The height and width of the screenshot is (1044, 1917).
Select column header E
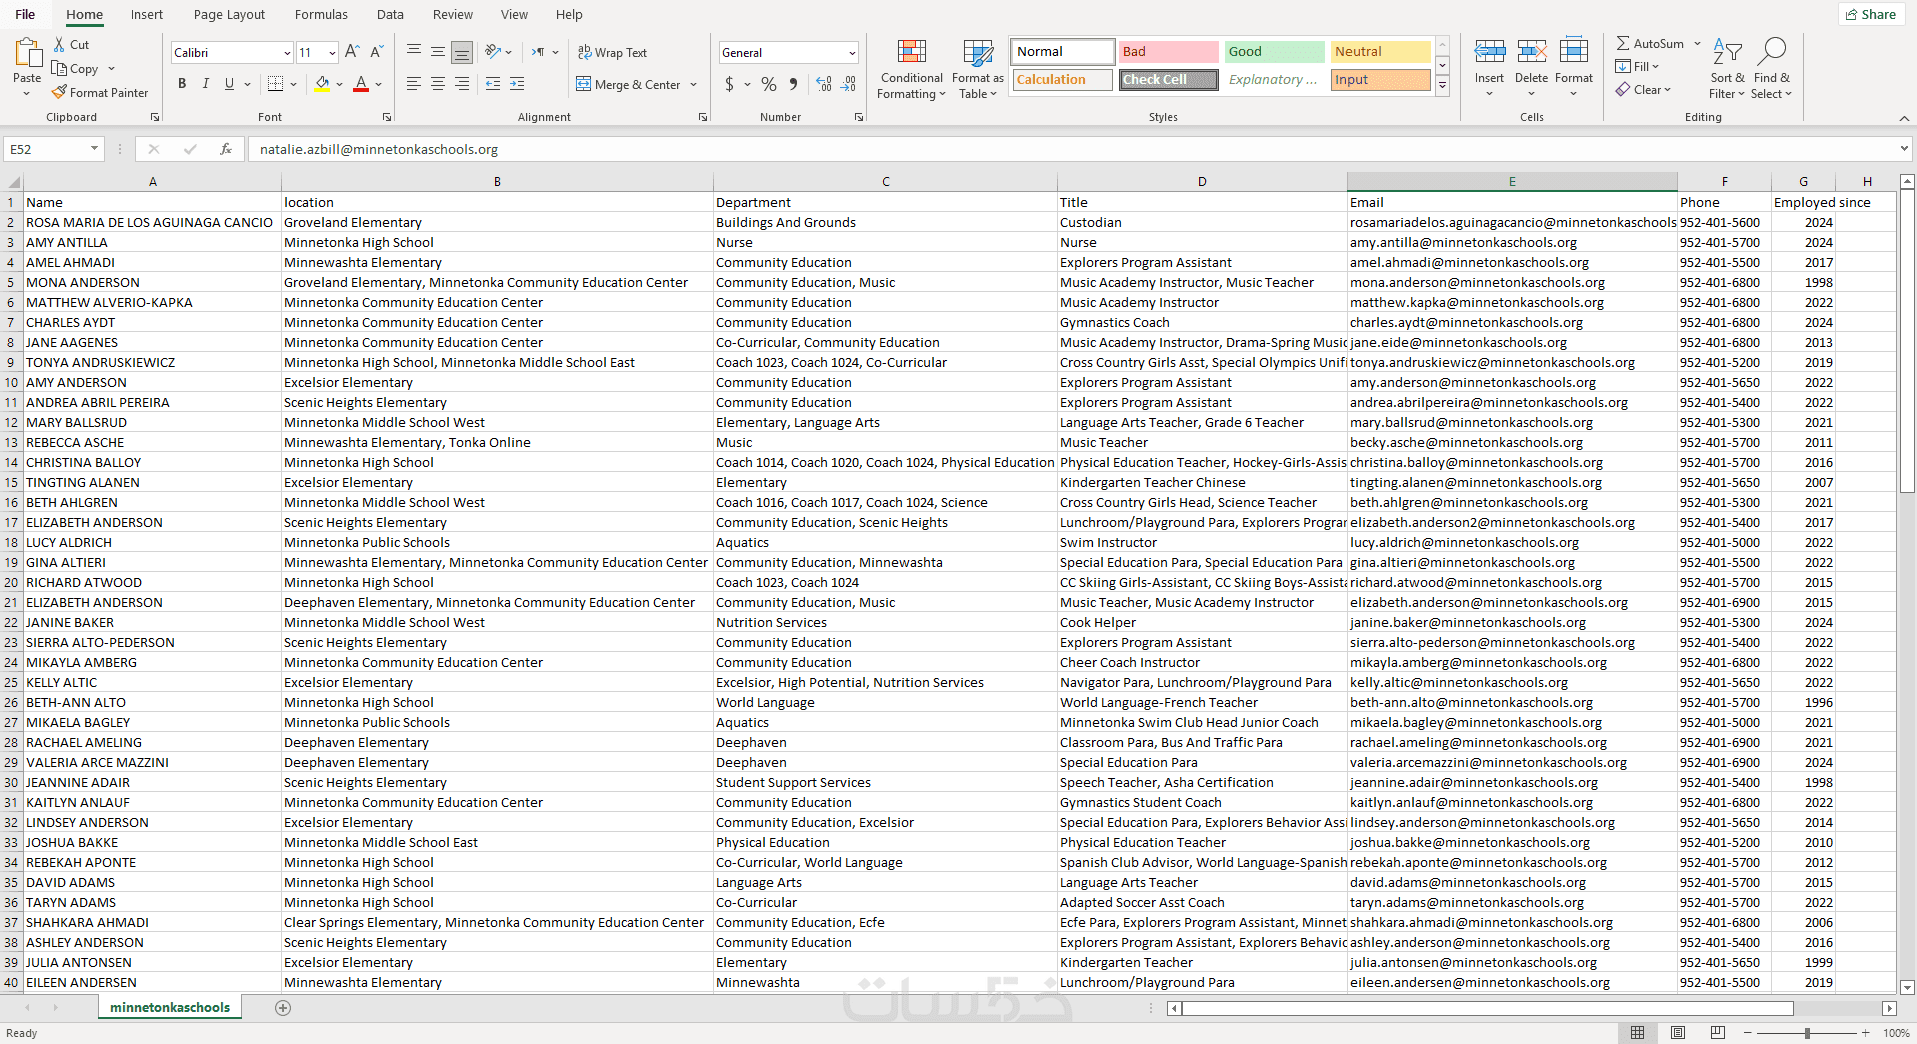(x=1512, y=182)
